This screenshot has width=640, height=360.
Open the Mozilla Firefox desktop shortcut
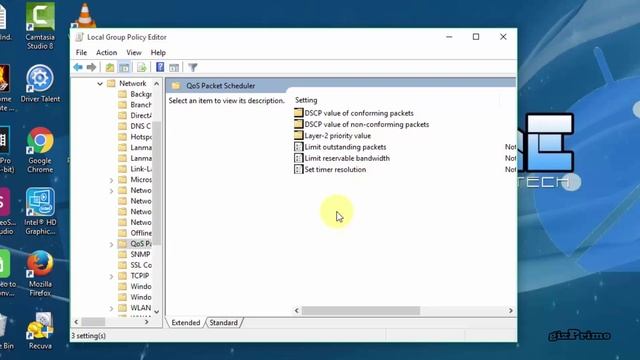point(40,273)
